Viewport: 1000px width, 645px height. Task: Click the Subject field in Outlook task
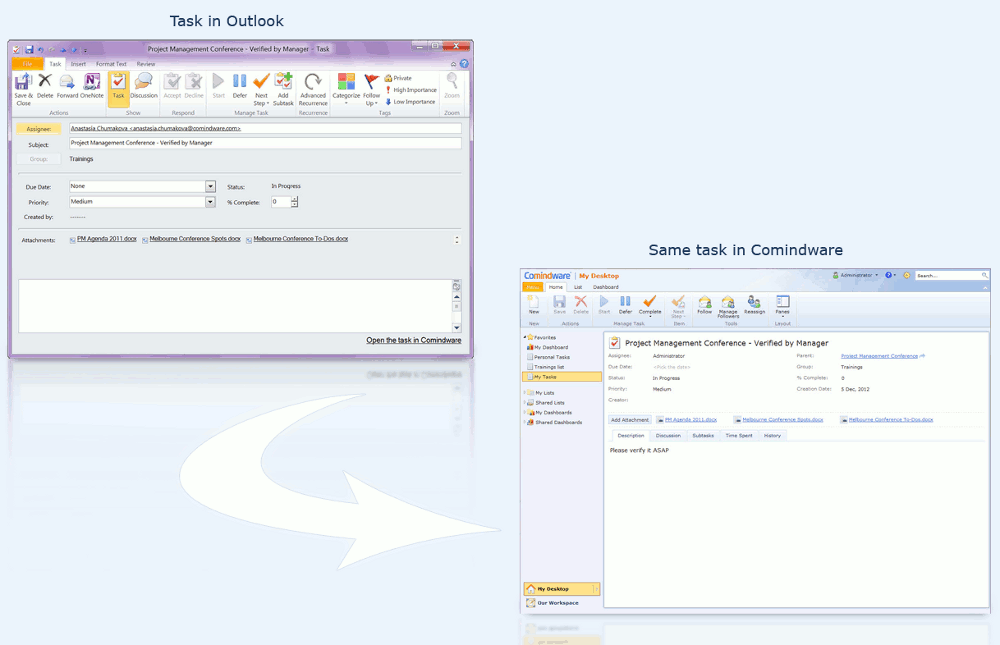pyautogui.click(x=265, y=144)
